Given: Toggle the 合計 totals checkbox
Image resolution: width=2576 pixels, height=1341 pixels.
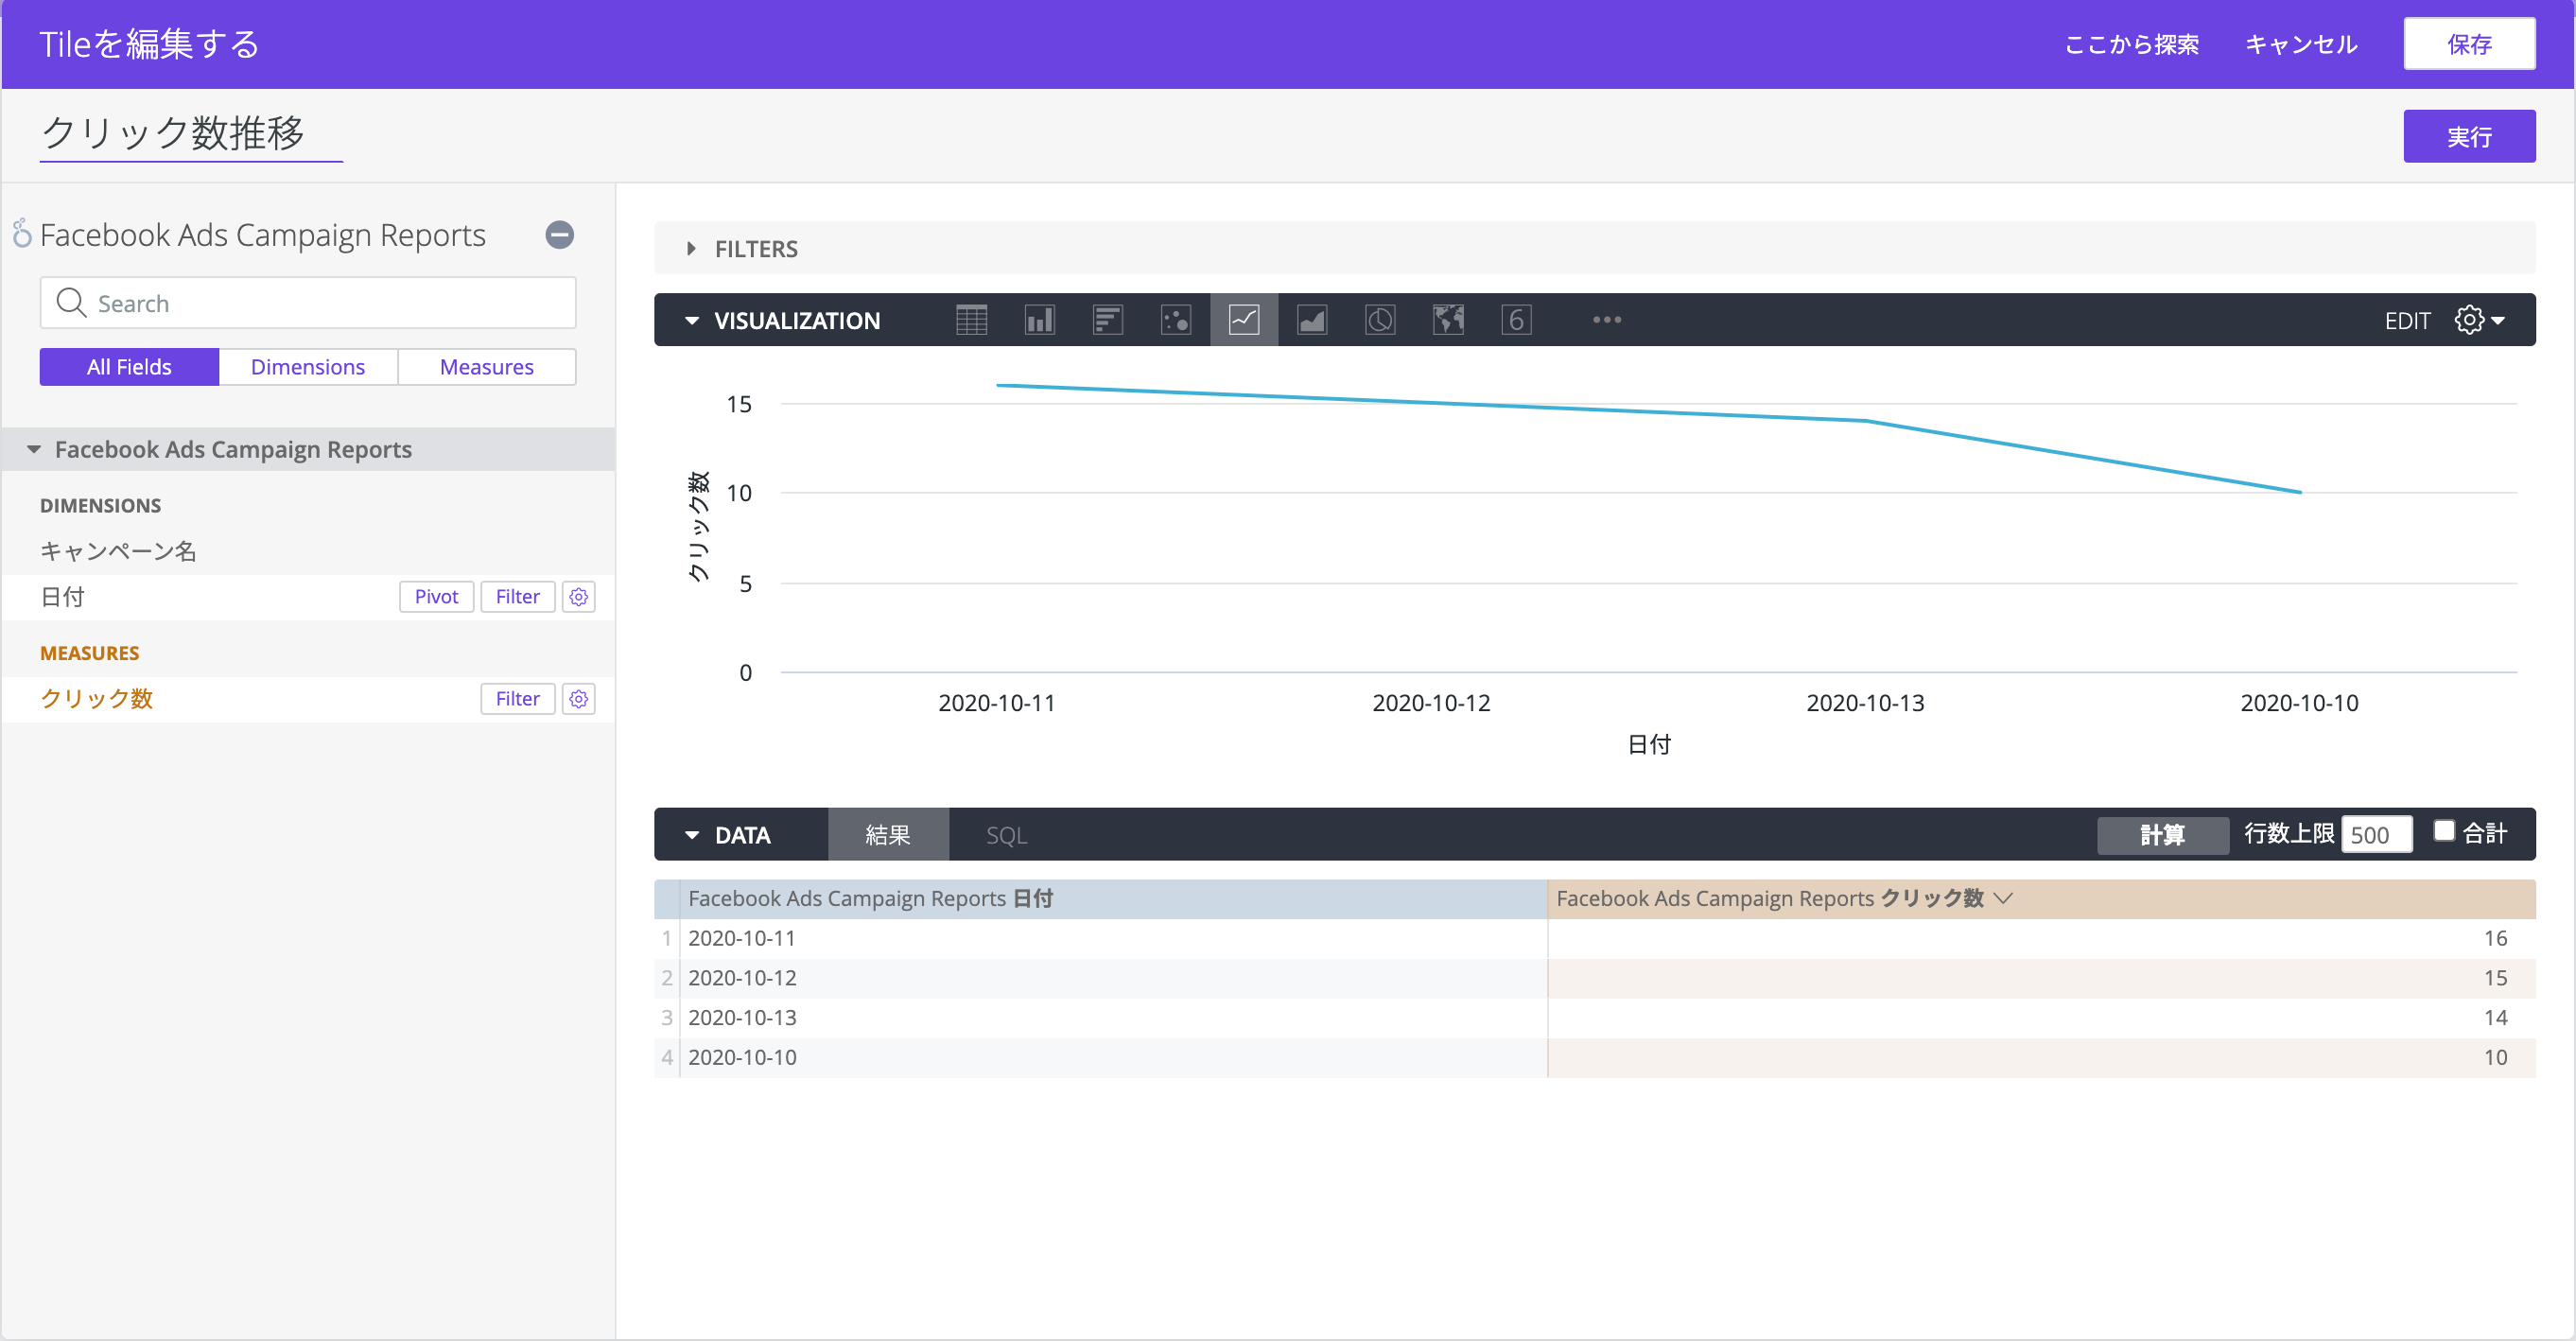Looking at the screenshot, I should (x=2443, y=831).
